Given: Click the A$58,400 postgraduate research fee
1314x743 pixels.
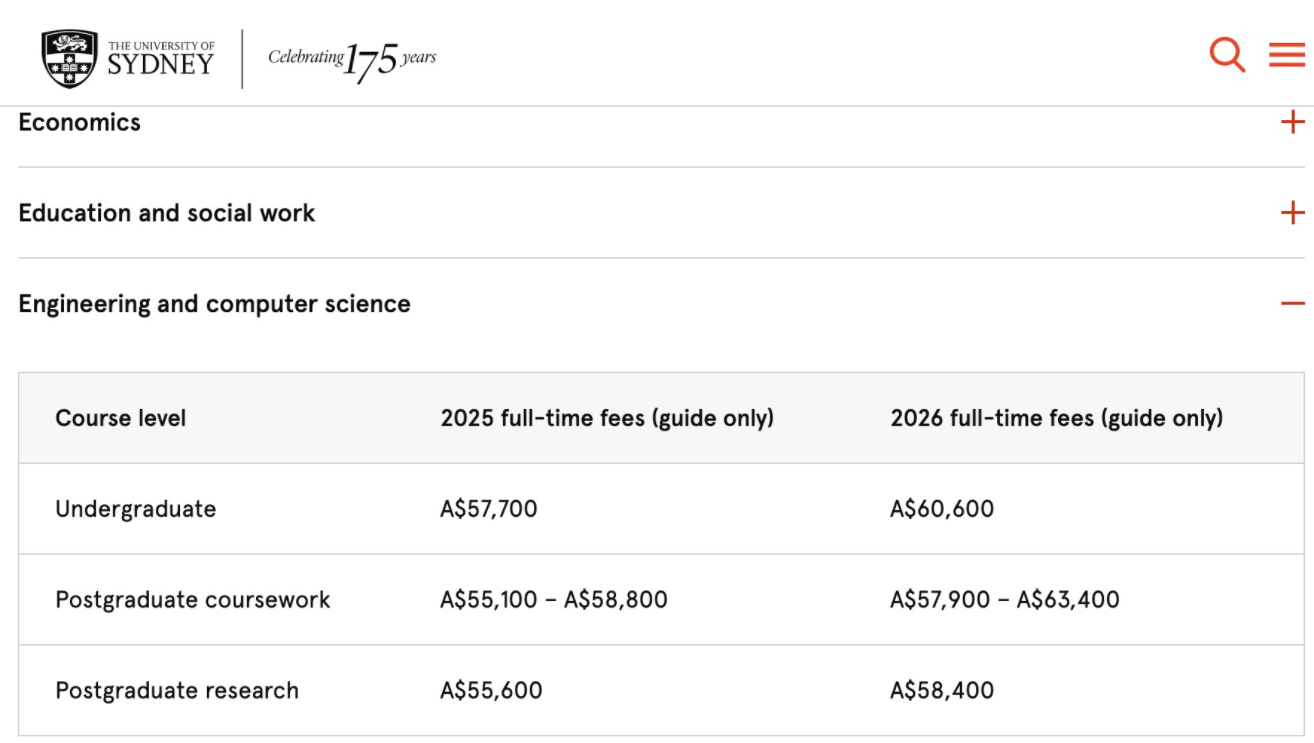Looking at the screenshot, I should [x=942, y=691].
